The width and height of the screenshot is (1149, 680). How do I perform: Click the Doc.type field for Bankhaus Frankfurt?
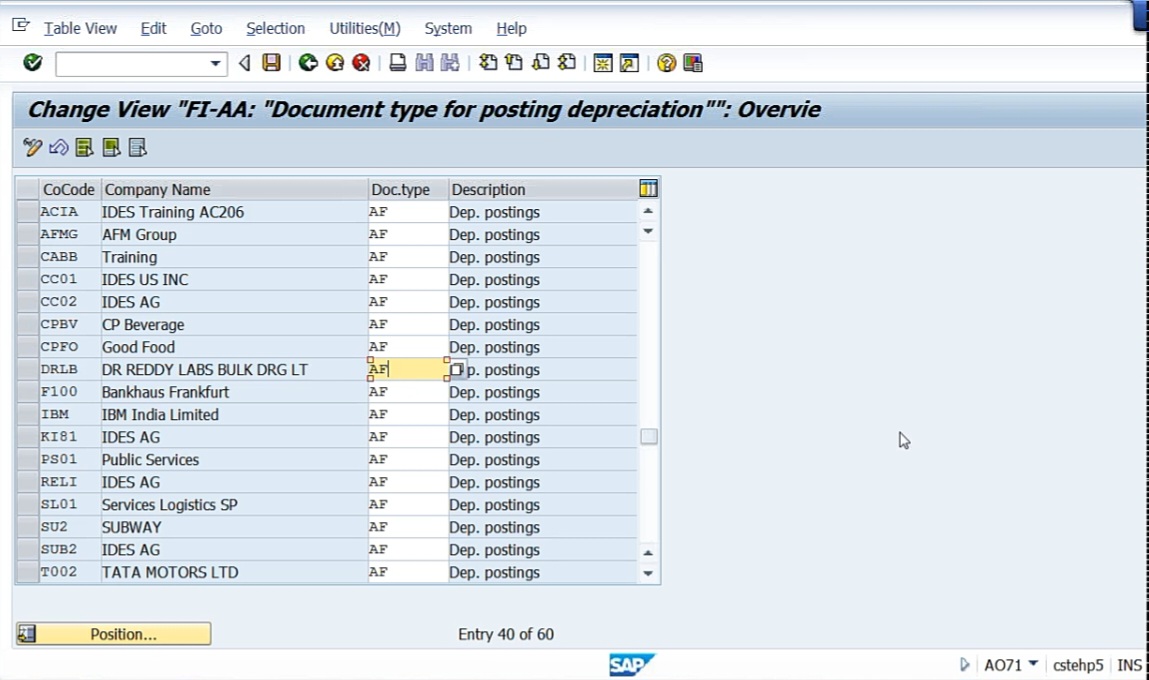[x=408, y=392]
